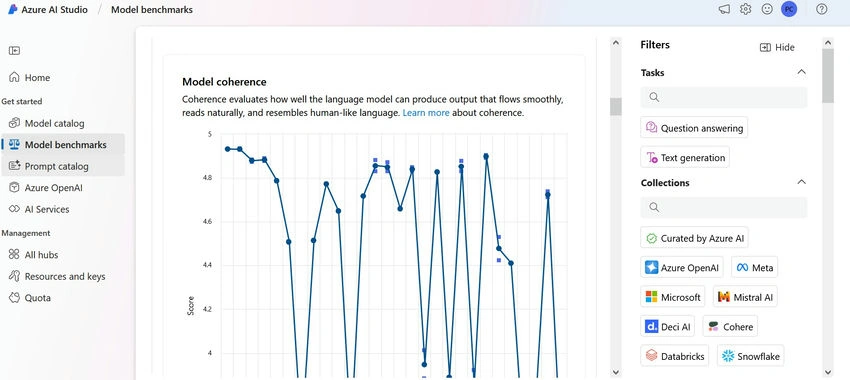The width and height of the screenshot is (850, 380).
Task: Click the first coherence data point
Action: pyautogui.click(x=228, y=149)
